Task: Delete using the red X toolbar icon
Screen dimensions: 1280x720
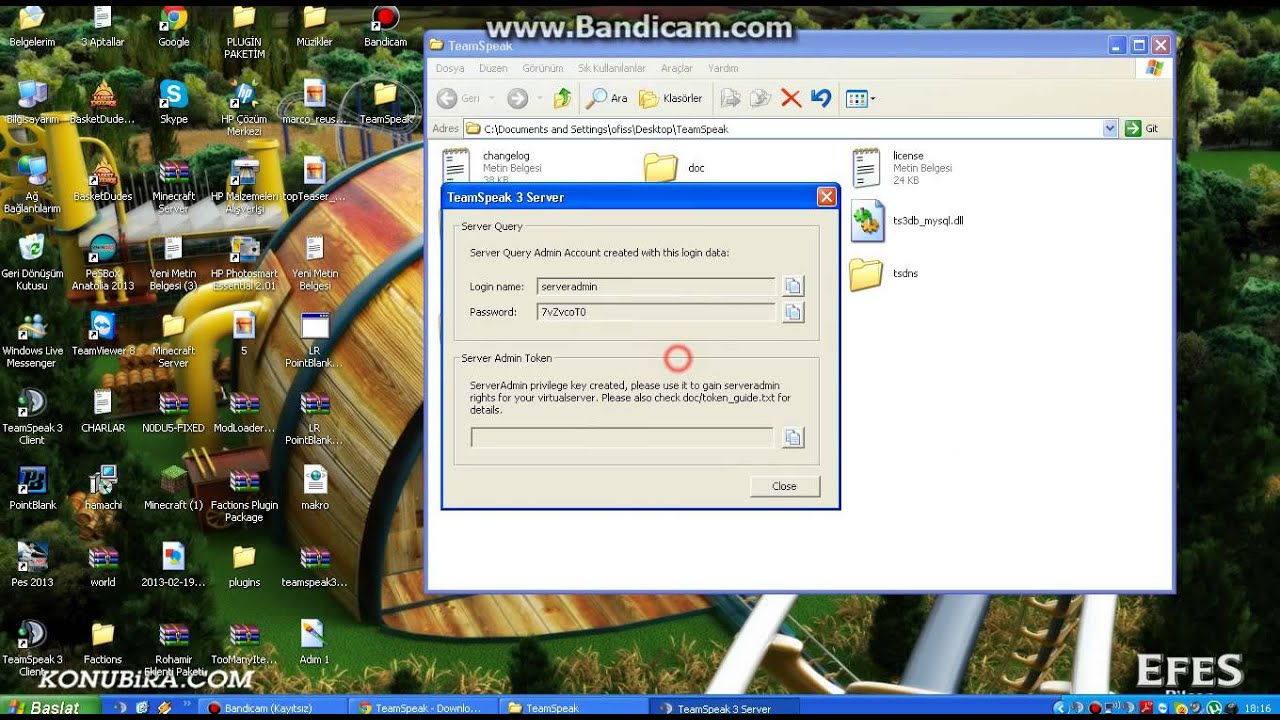Action: [791, 98]
